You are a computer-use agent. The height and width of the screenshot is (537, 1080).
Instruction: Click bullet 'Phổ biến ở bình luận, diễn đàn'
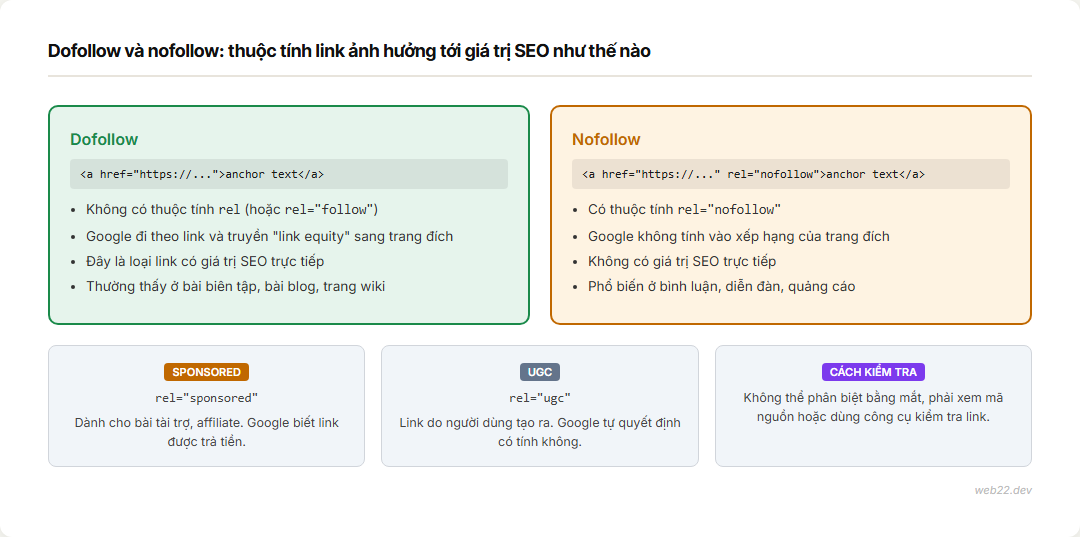pyautogui.click(x=722, y=286)
